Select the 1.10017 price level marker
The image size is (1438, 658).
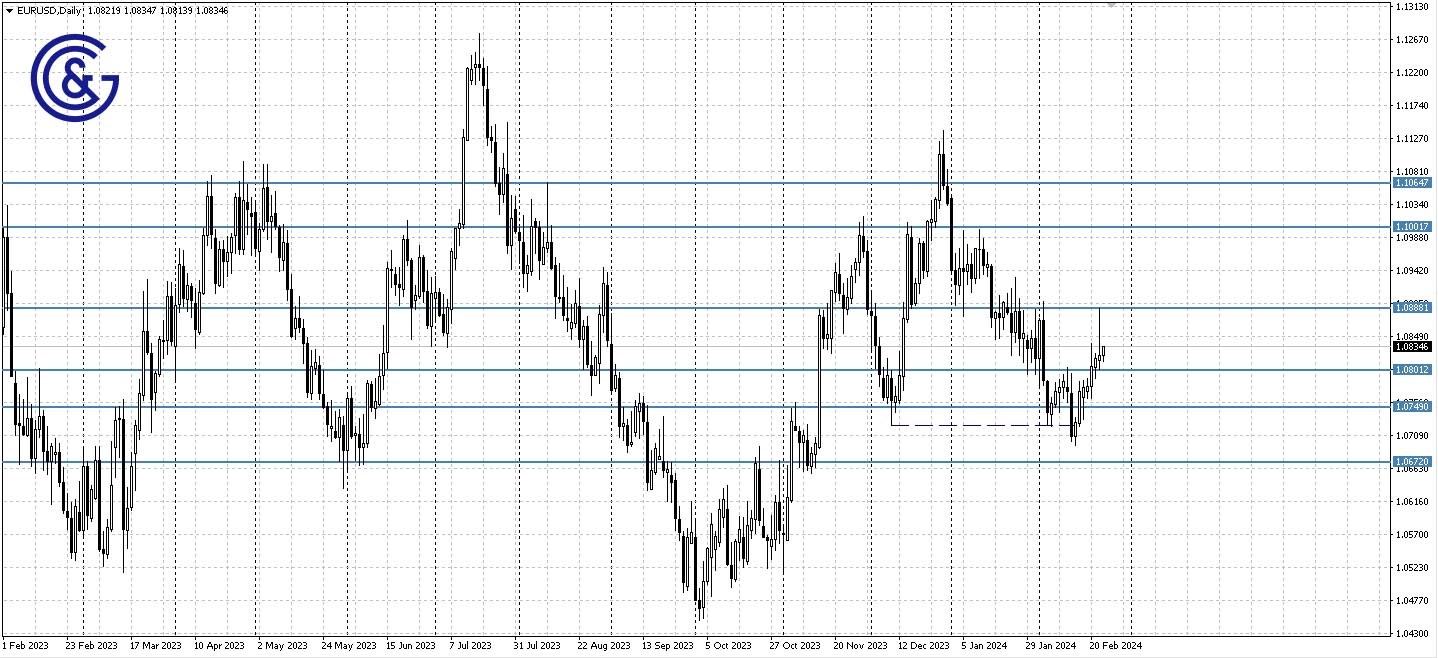(x=1411, y=227)
